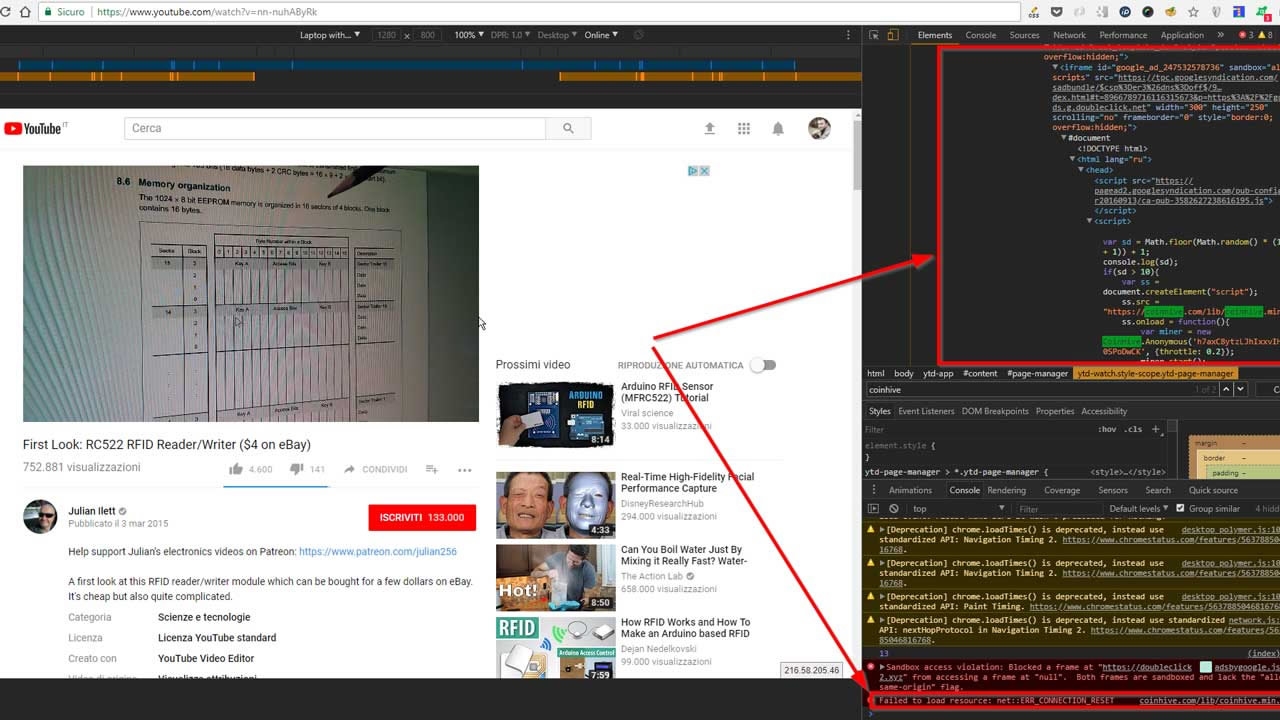Screen dimensions: 1280x720
Task: Click the clear console icon
Action: pos(894,509)
